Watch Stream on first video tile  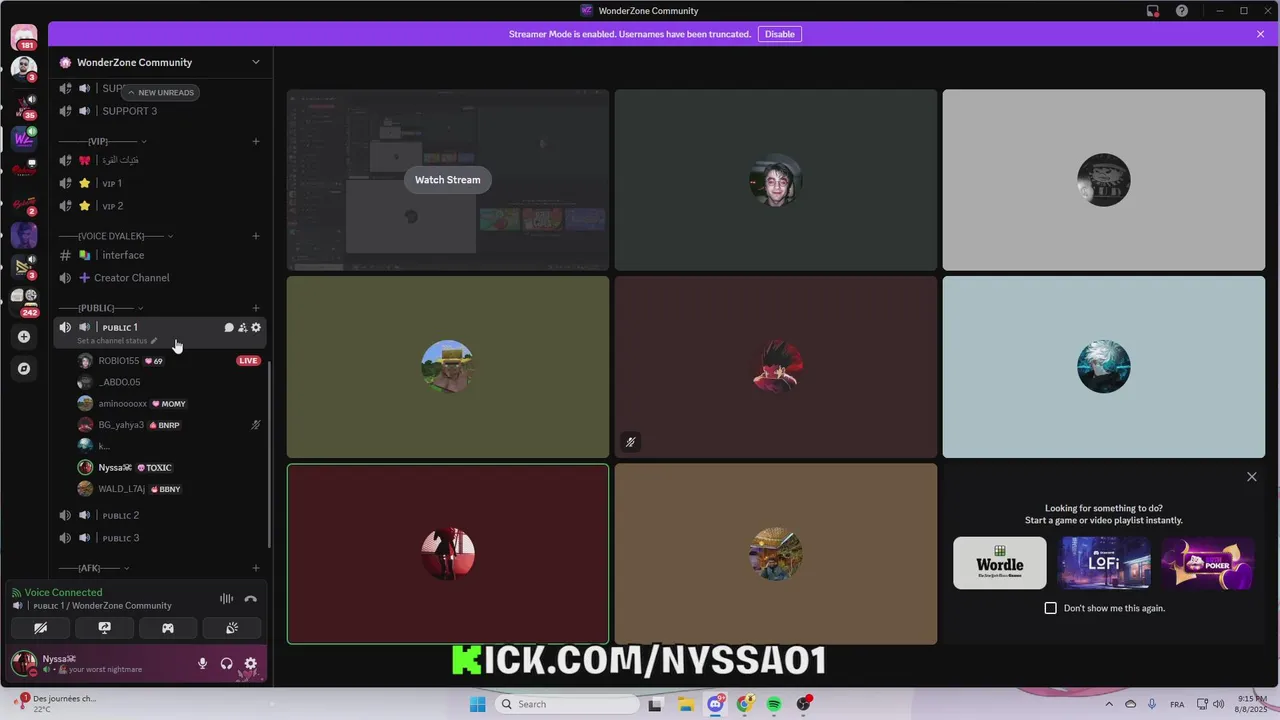[448, 180]
